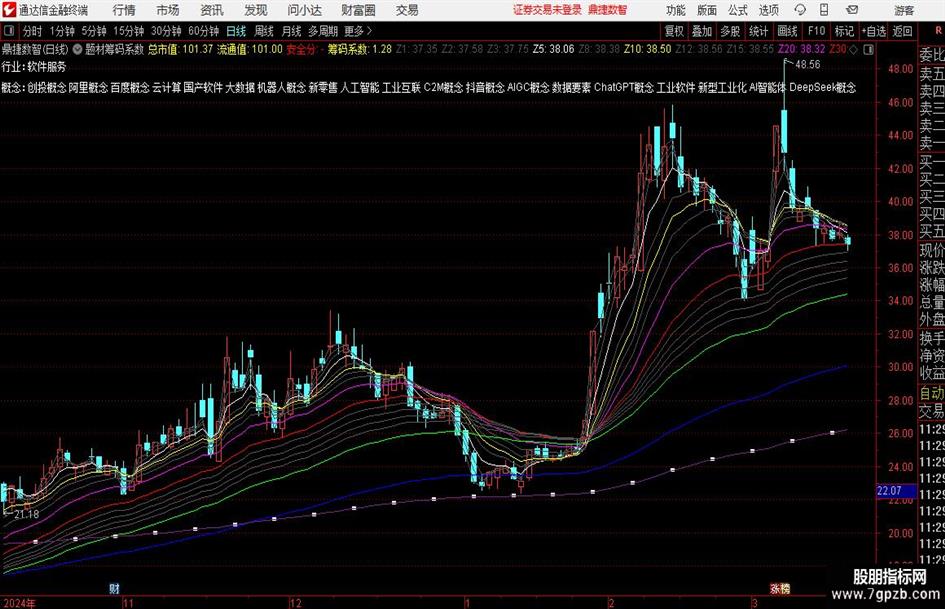Image resolution: width=945 pixels, height=609 pixels.
Task: Click the 软件服务 industry label
Action: coord(47,67)
